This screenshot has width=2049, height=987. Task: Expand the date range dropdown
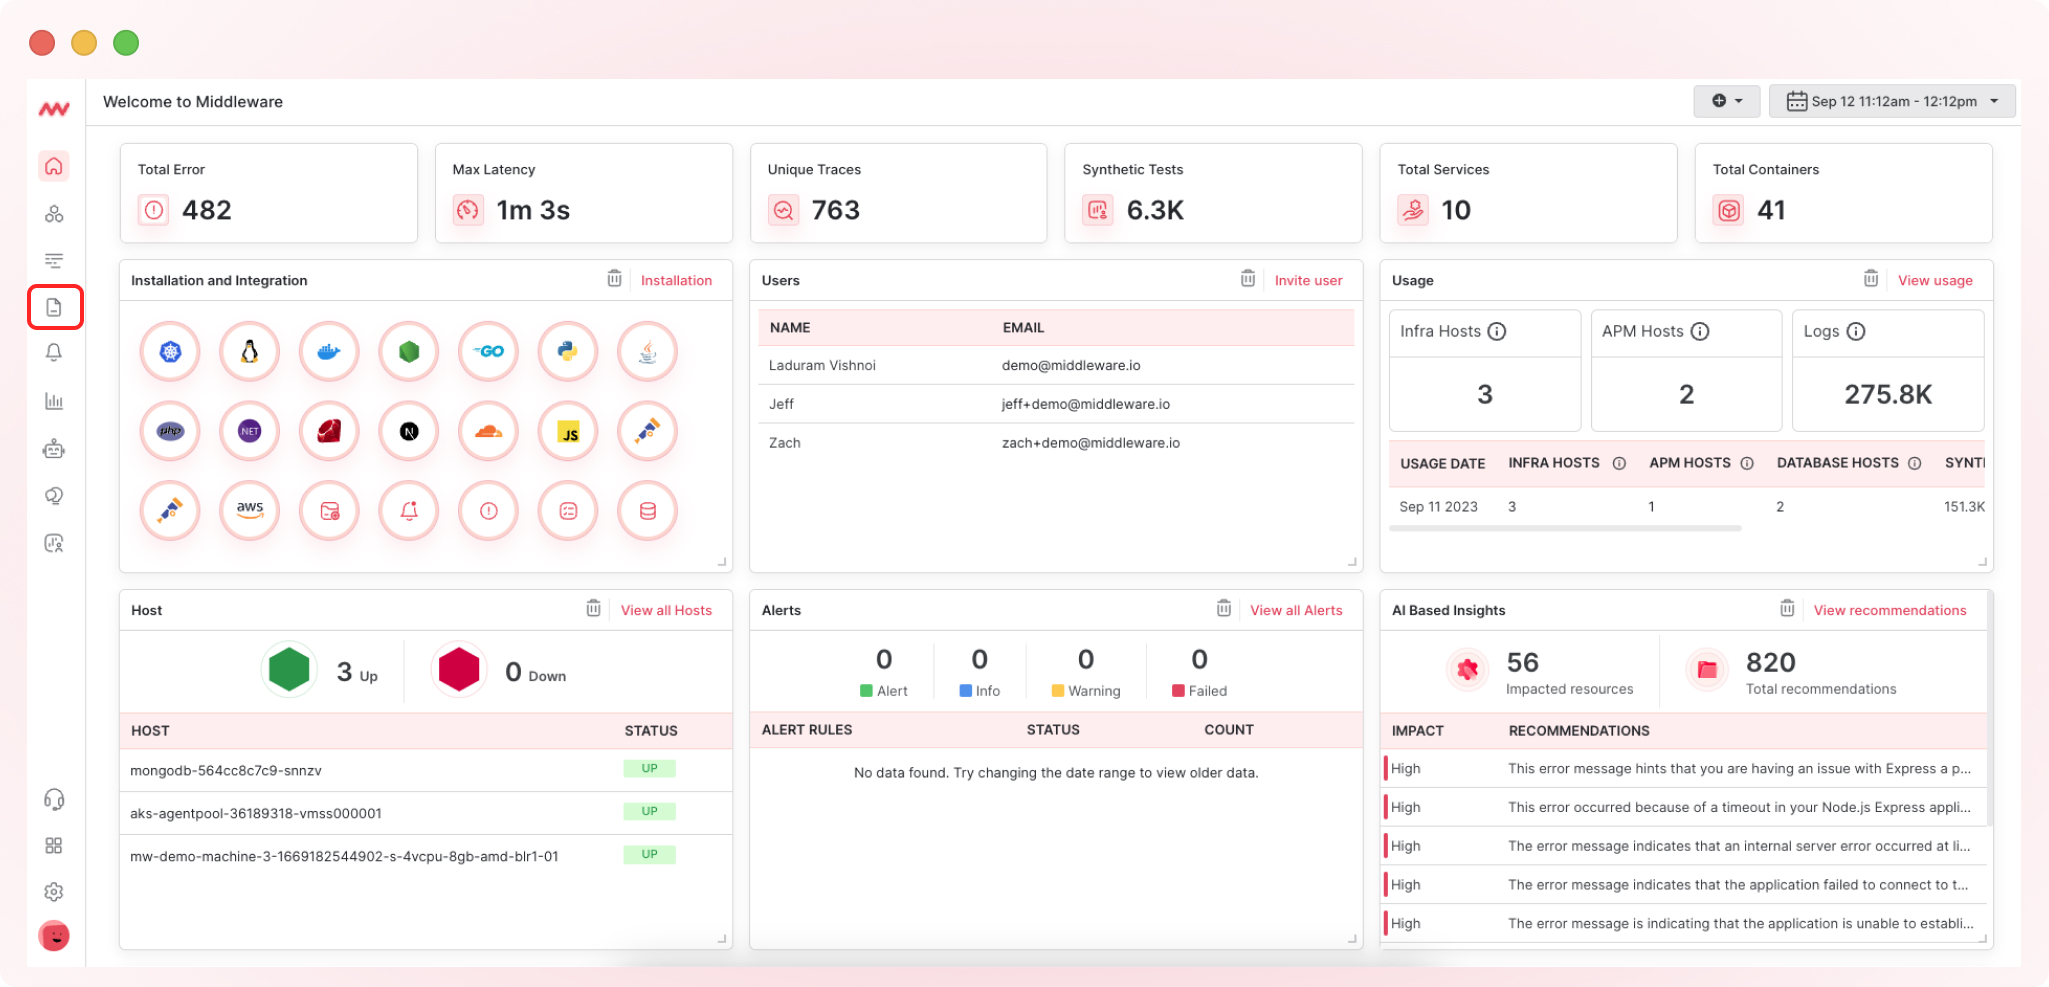coord(1891,101)
